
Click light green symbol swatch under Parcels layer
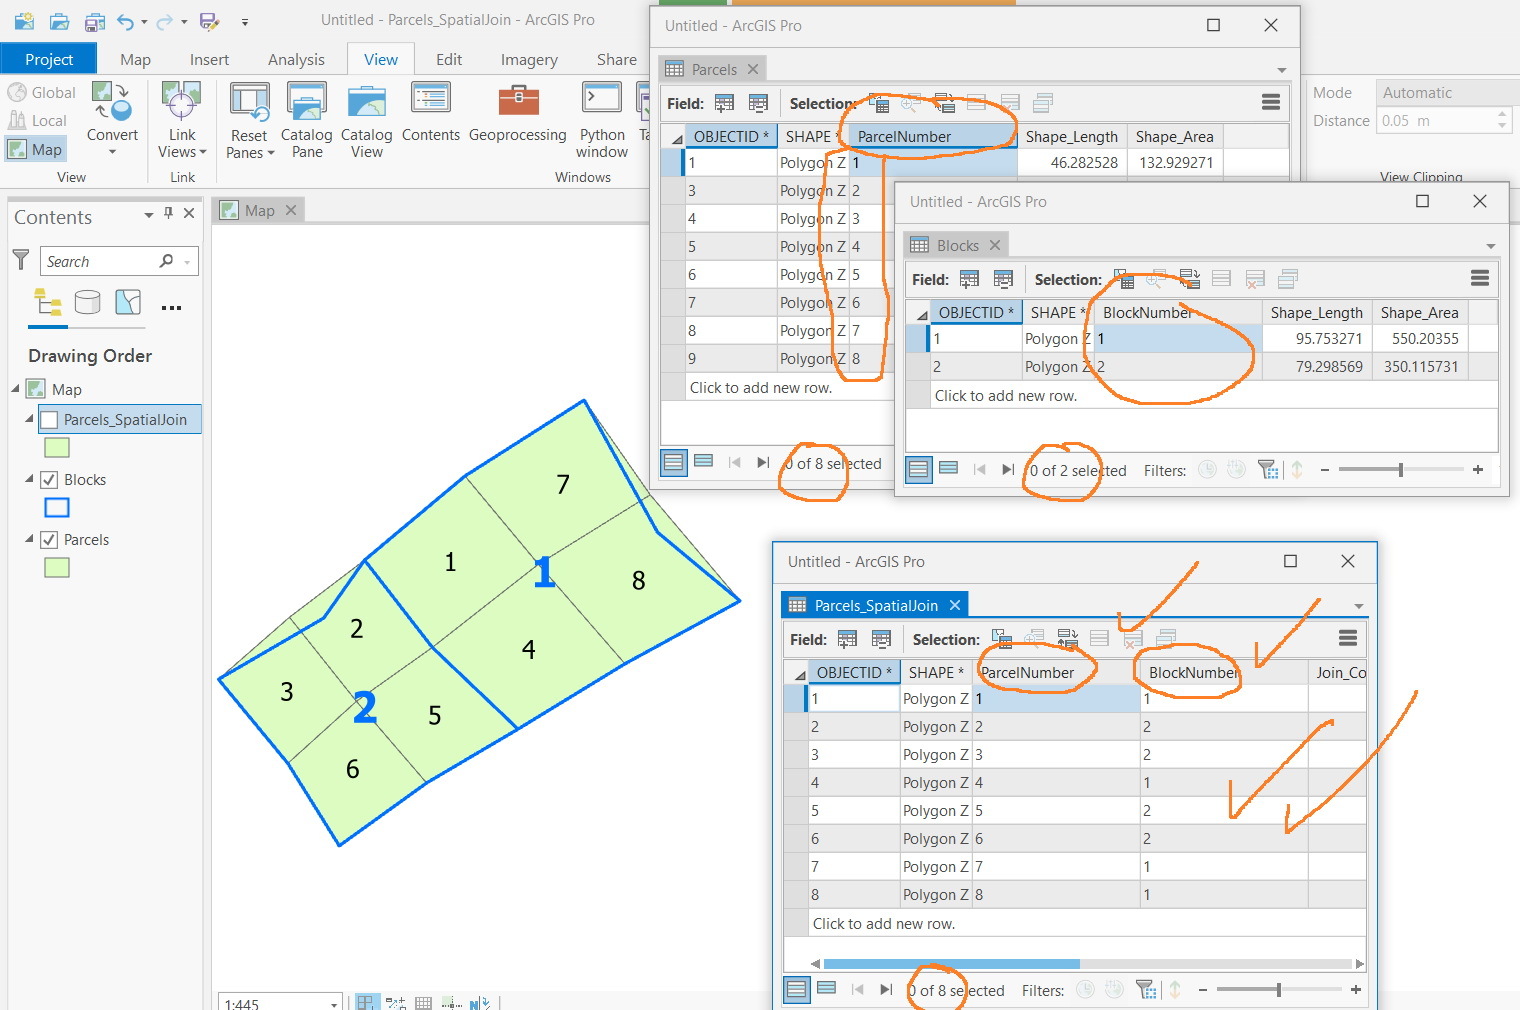point(57,568)
